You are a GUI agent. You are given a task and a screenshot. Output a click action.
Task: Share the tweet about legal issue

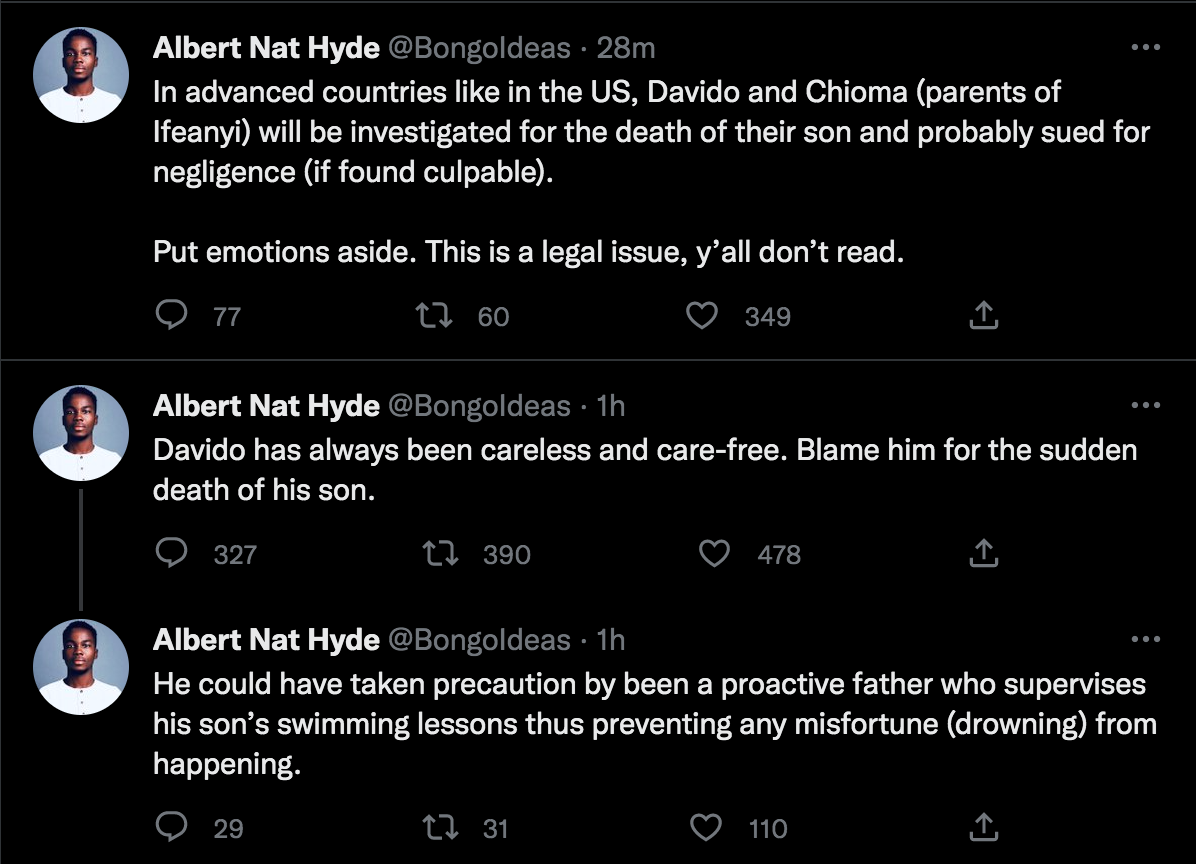tap(984, 316)
